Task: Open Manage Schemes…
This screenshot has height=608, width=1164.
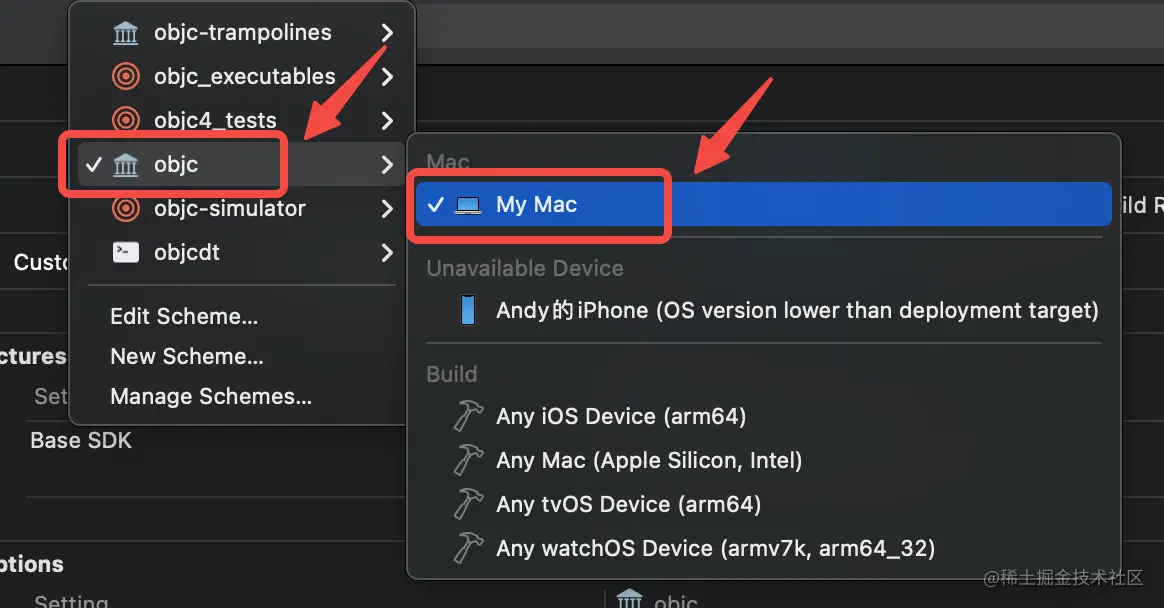Action: coord(211,397)
